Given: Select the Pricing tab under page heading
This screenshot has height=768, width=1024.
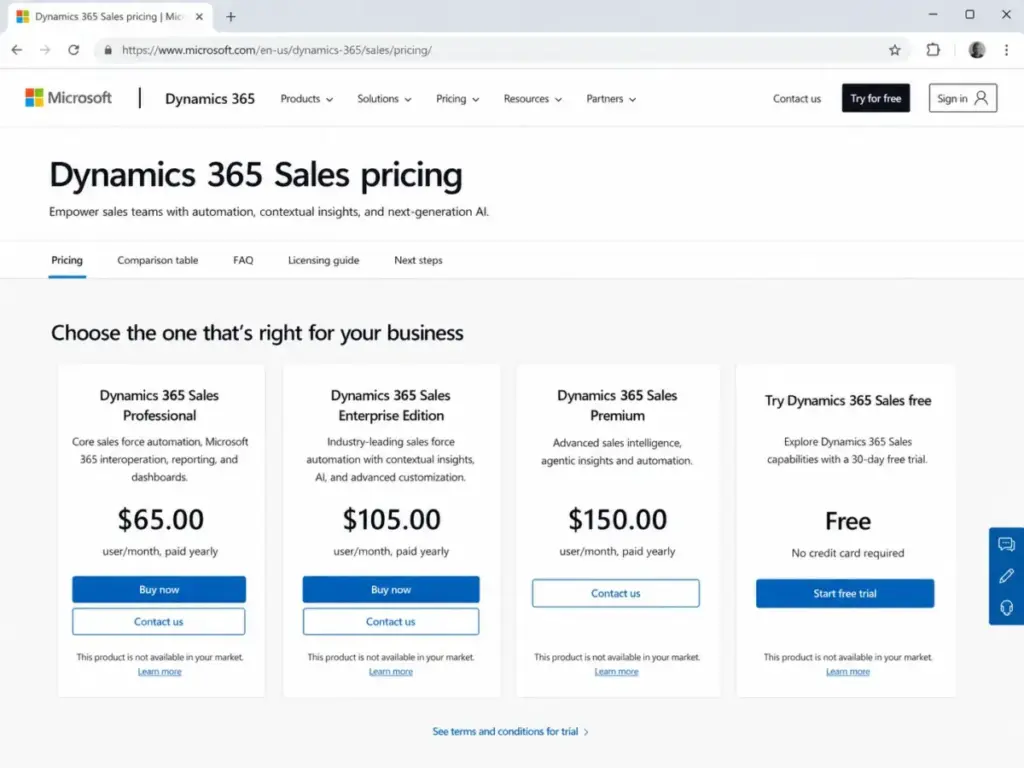Looking at the screenshot, I should (67, 260).
